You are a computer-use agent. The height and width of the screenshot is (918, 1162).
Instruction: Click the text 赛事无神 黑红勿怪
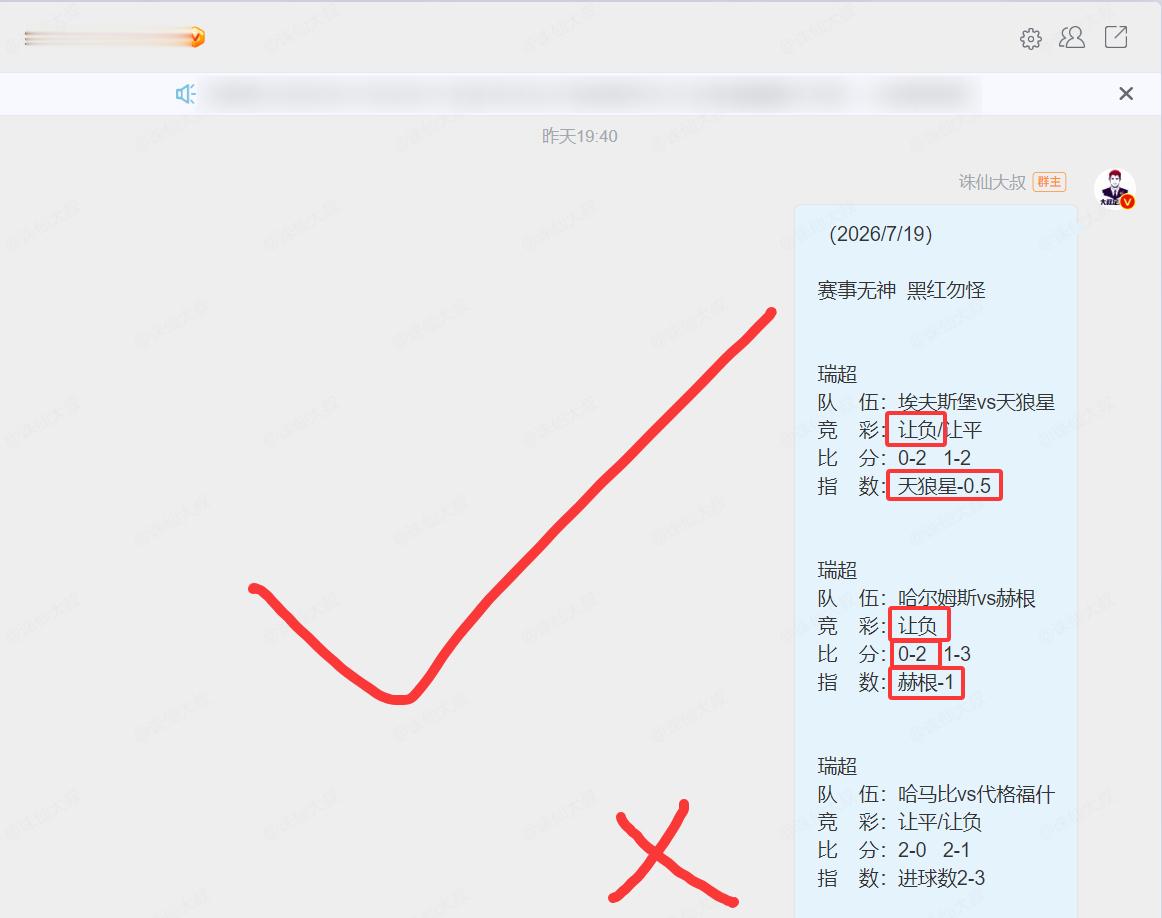(x=901, y=290)
